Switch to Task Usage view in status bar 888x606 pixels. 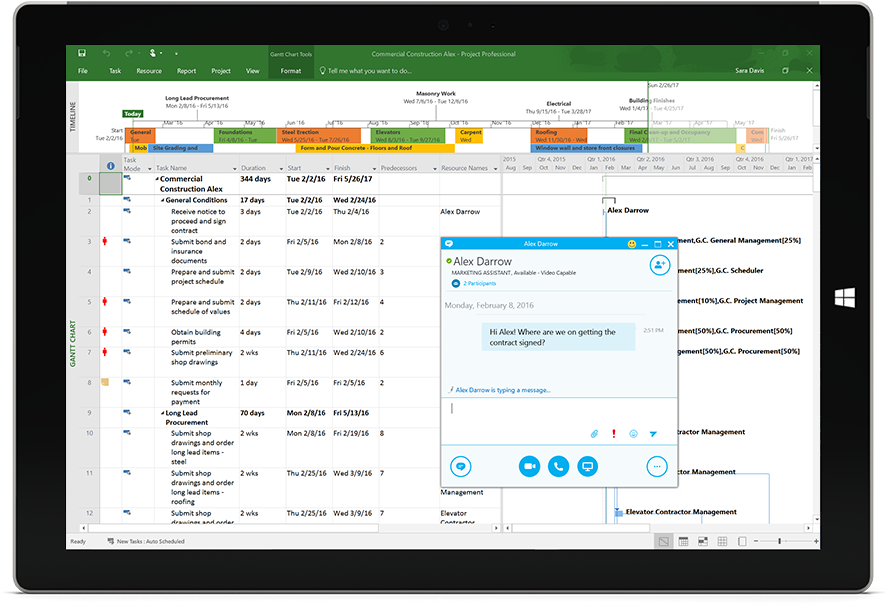(684, 542)
